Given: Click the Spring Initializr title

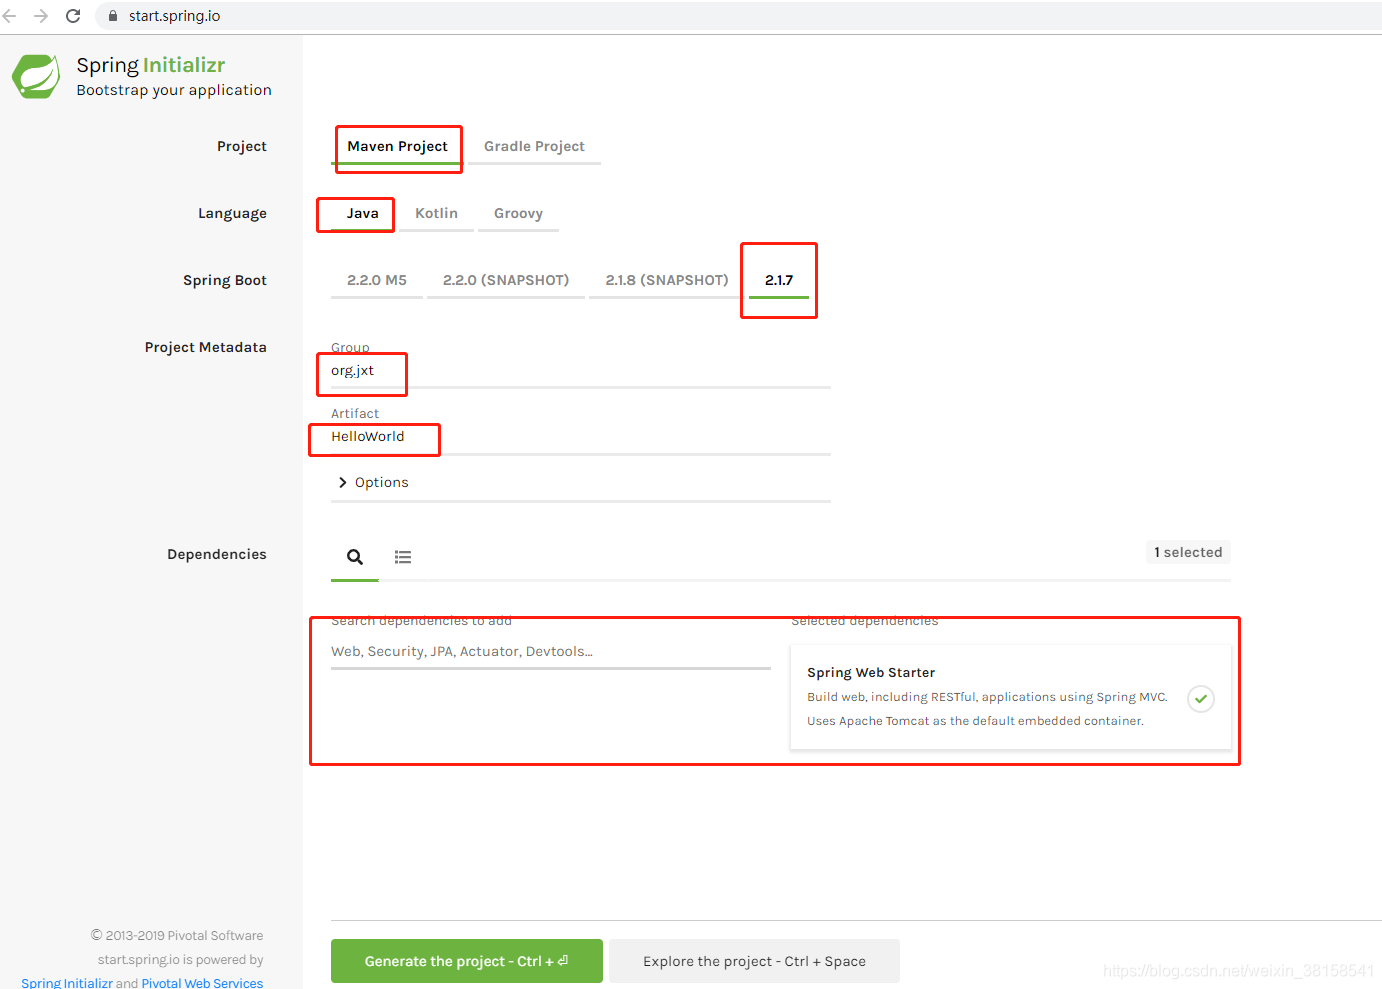Looking at the screenshot, I should [x=151, y=65].
